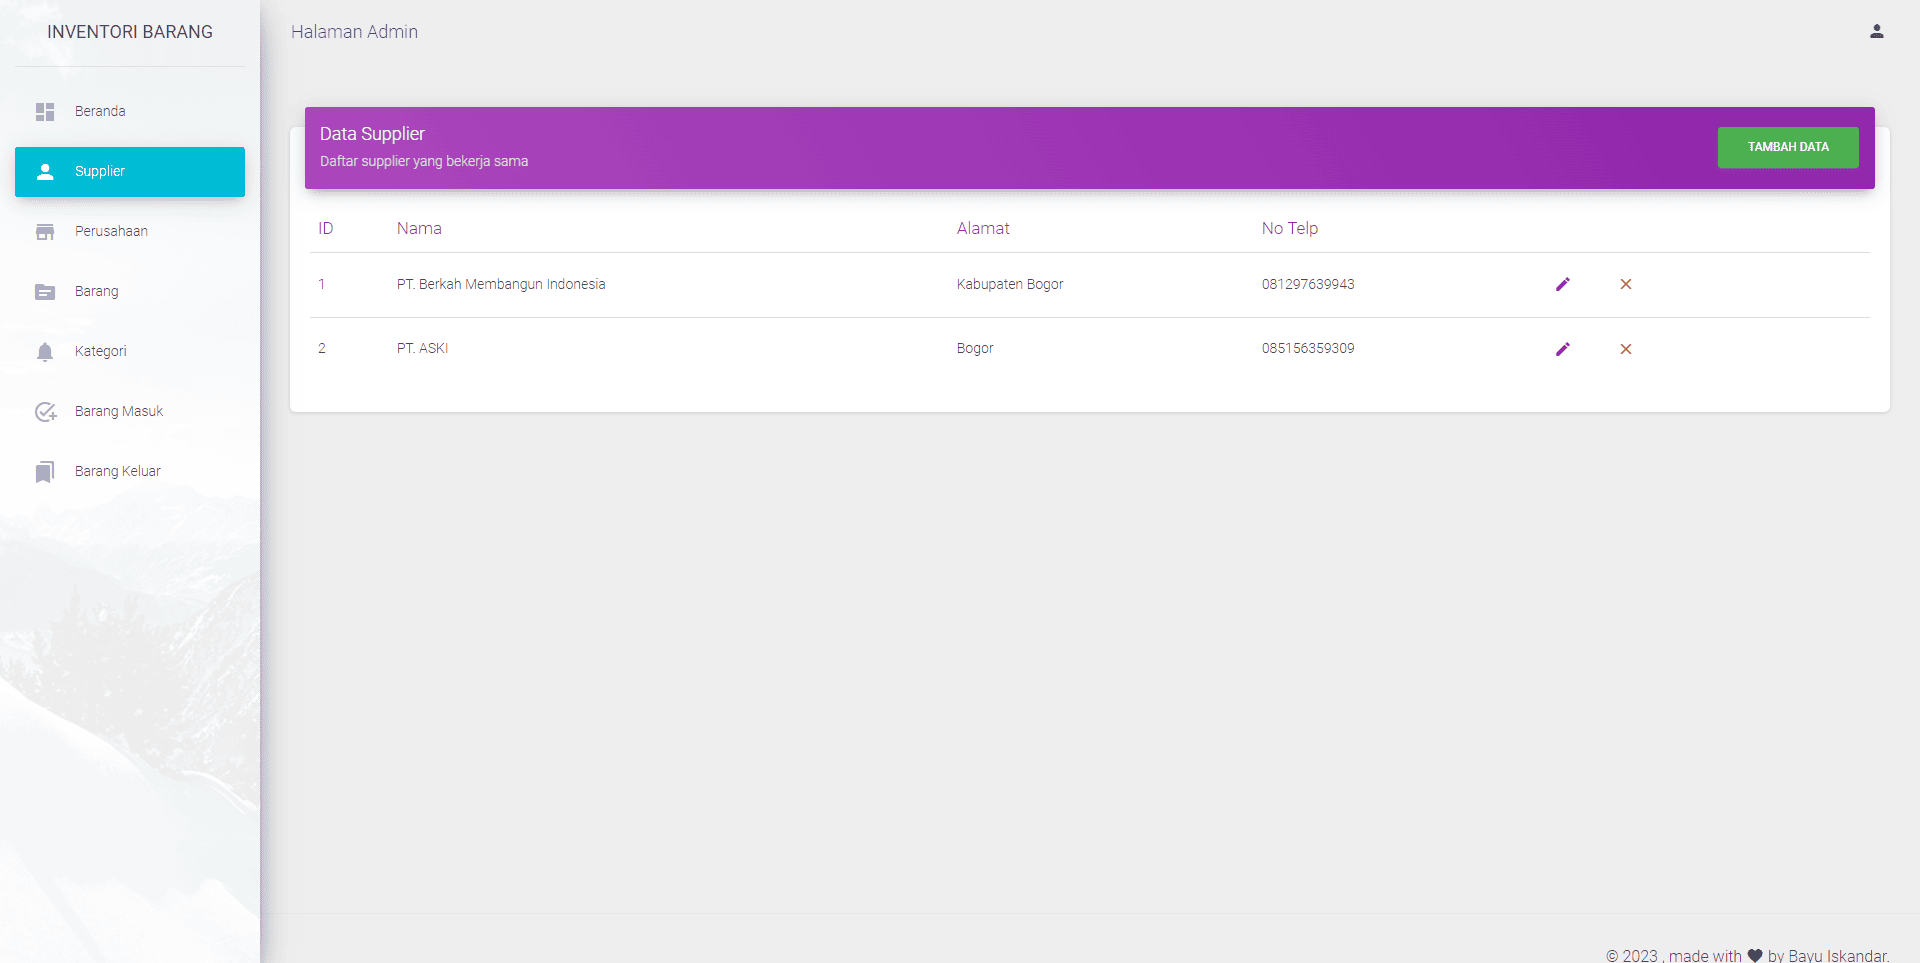This screenshot has height=963, width=1920.
Task: Open Barang Masuk menu item
Action: 130,411
